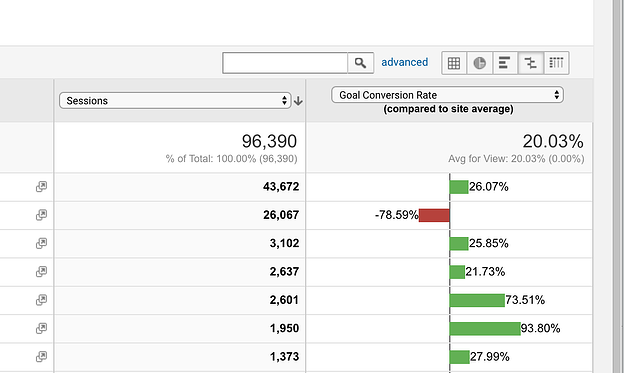Select the 2,637 sessions value
The image size is (624, 373).
coord(284,271)
